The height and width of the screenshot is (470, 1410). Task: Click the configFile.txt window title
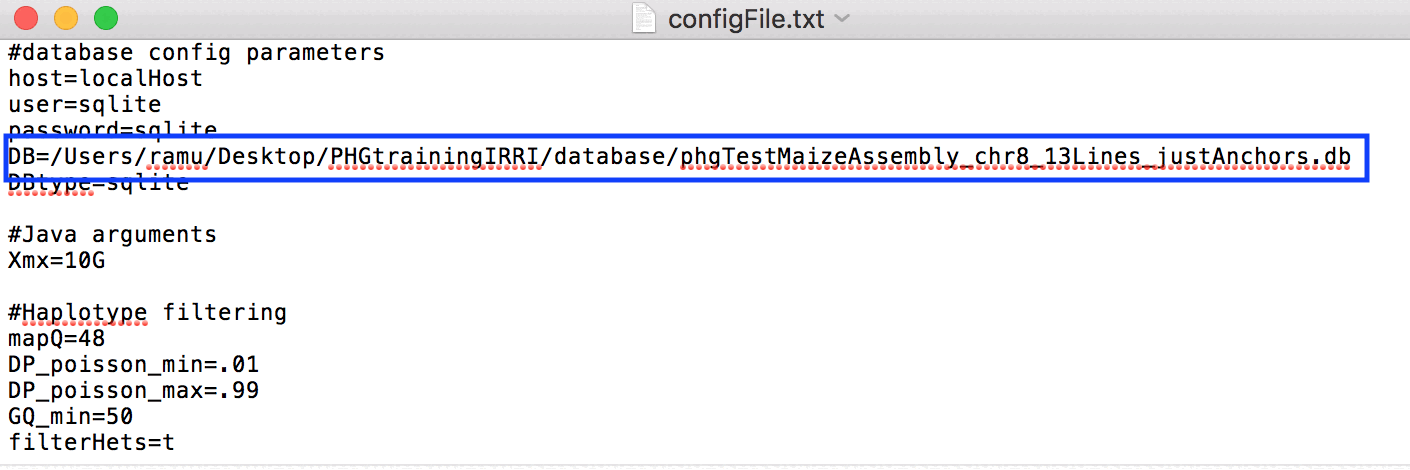745,19
